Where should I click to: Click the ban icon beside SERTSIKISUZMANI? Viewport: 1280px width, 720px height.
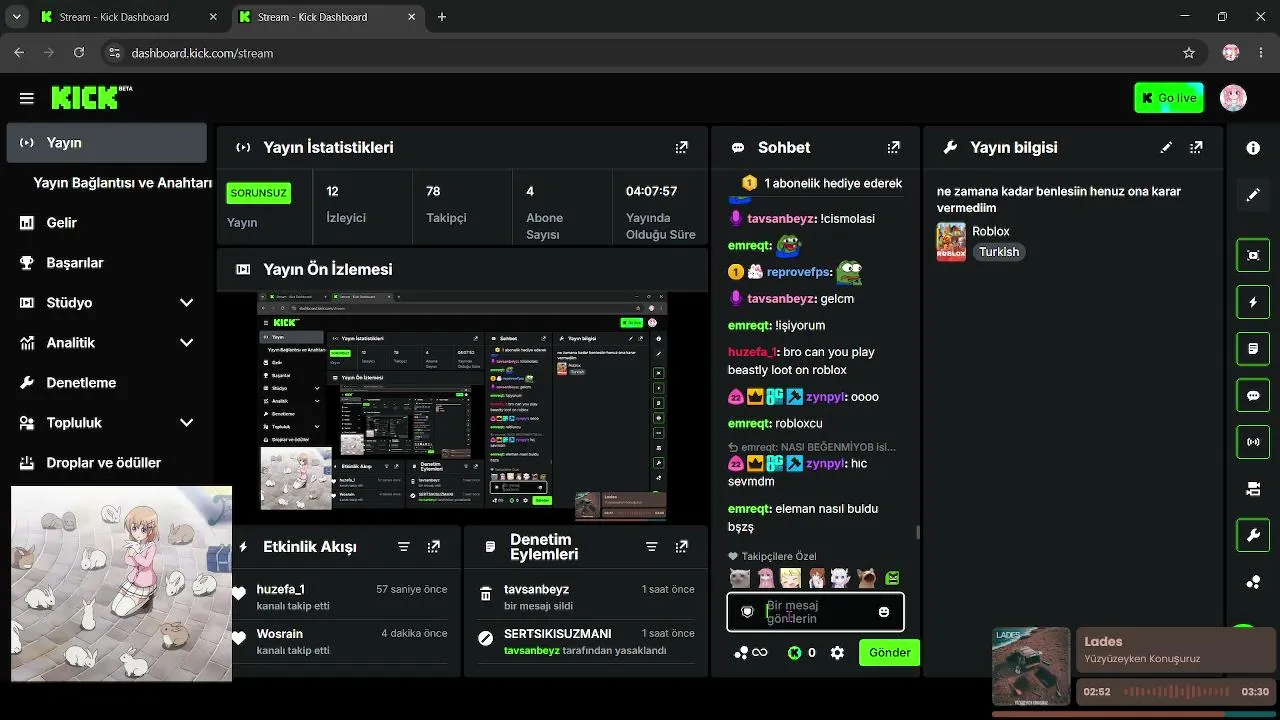coord(486,638)
